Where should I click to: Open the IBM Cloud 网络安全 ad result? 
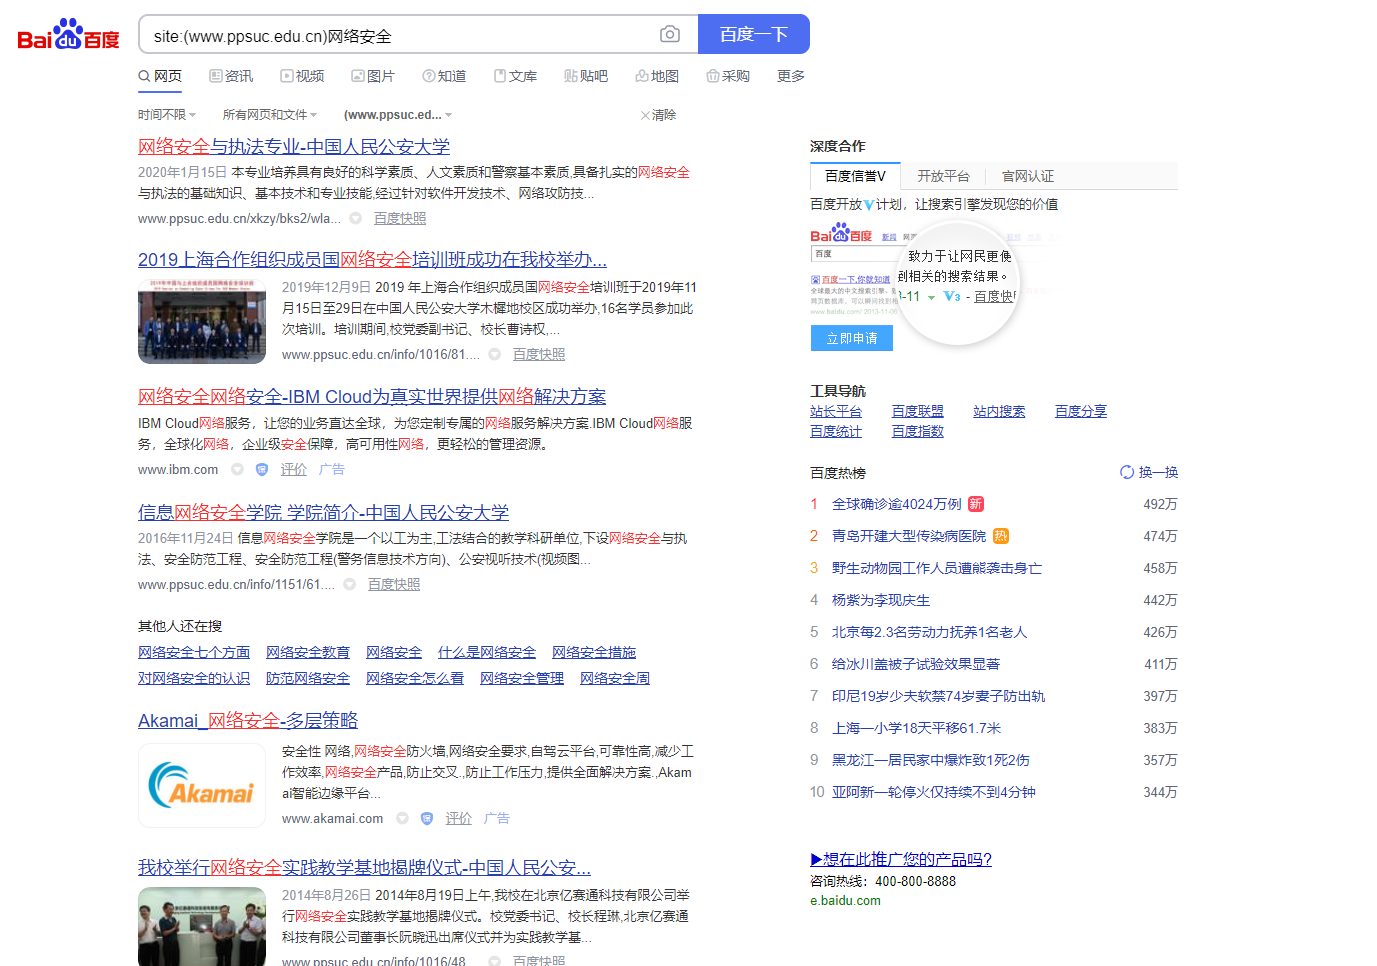(x=372, y=397)
